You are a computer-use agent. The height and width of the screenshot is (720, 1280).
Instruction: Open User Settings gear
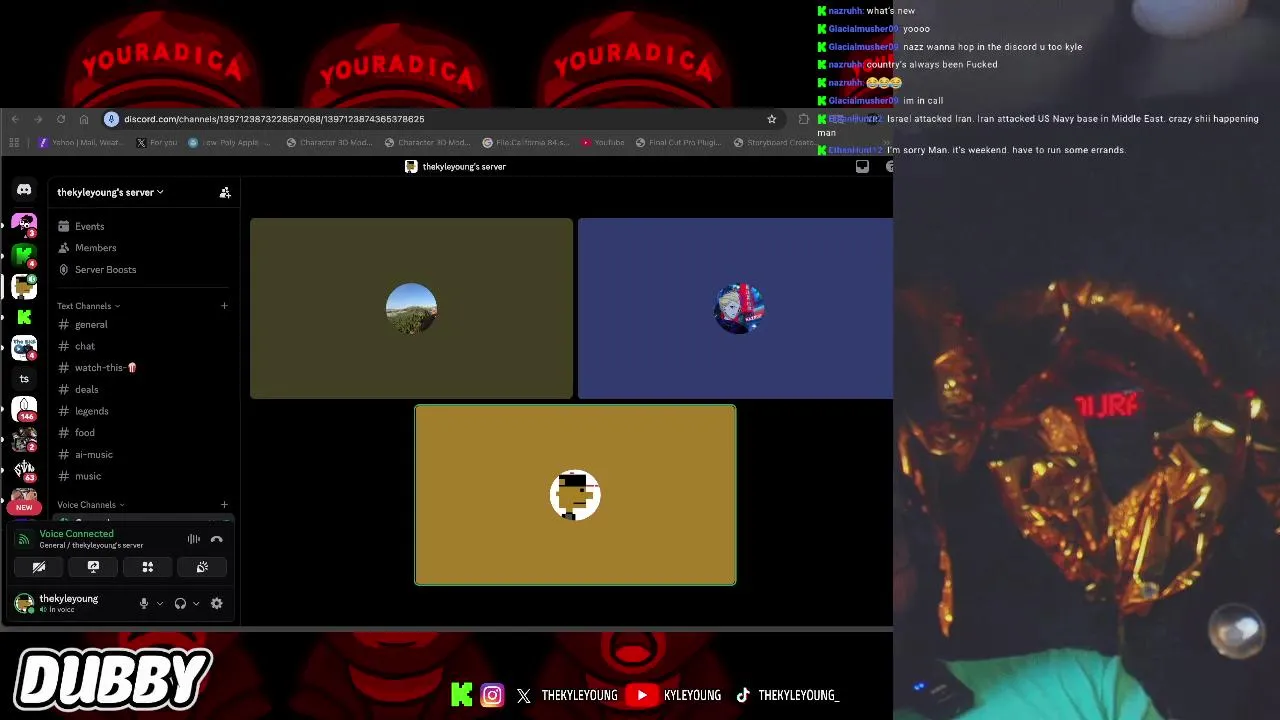click(x=216, y=603)
